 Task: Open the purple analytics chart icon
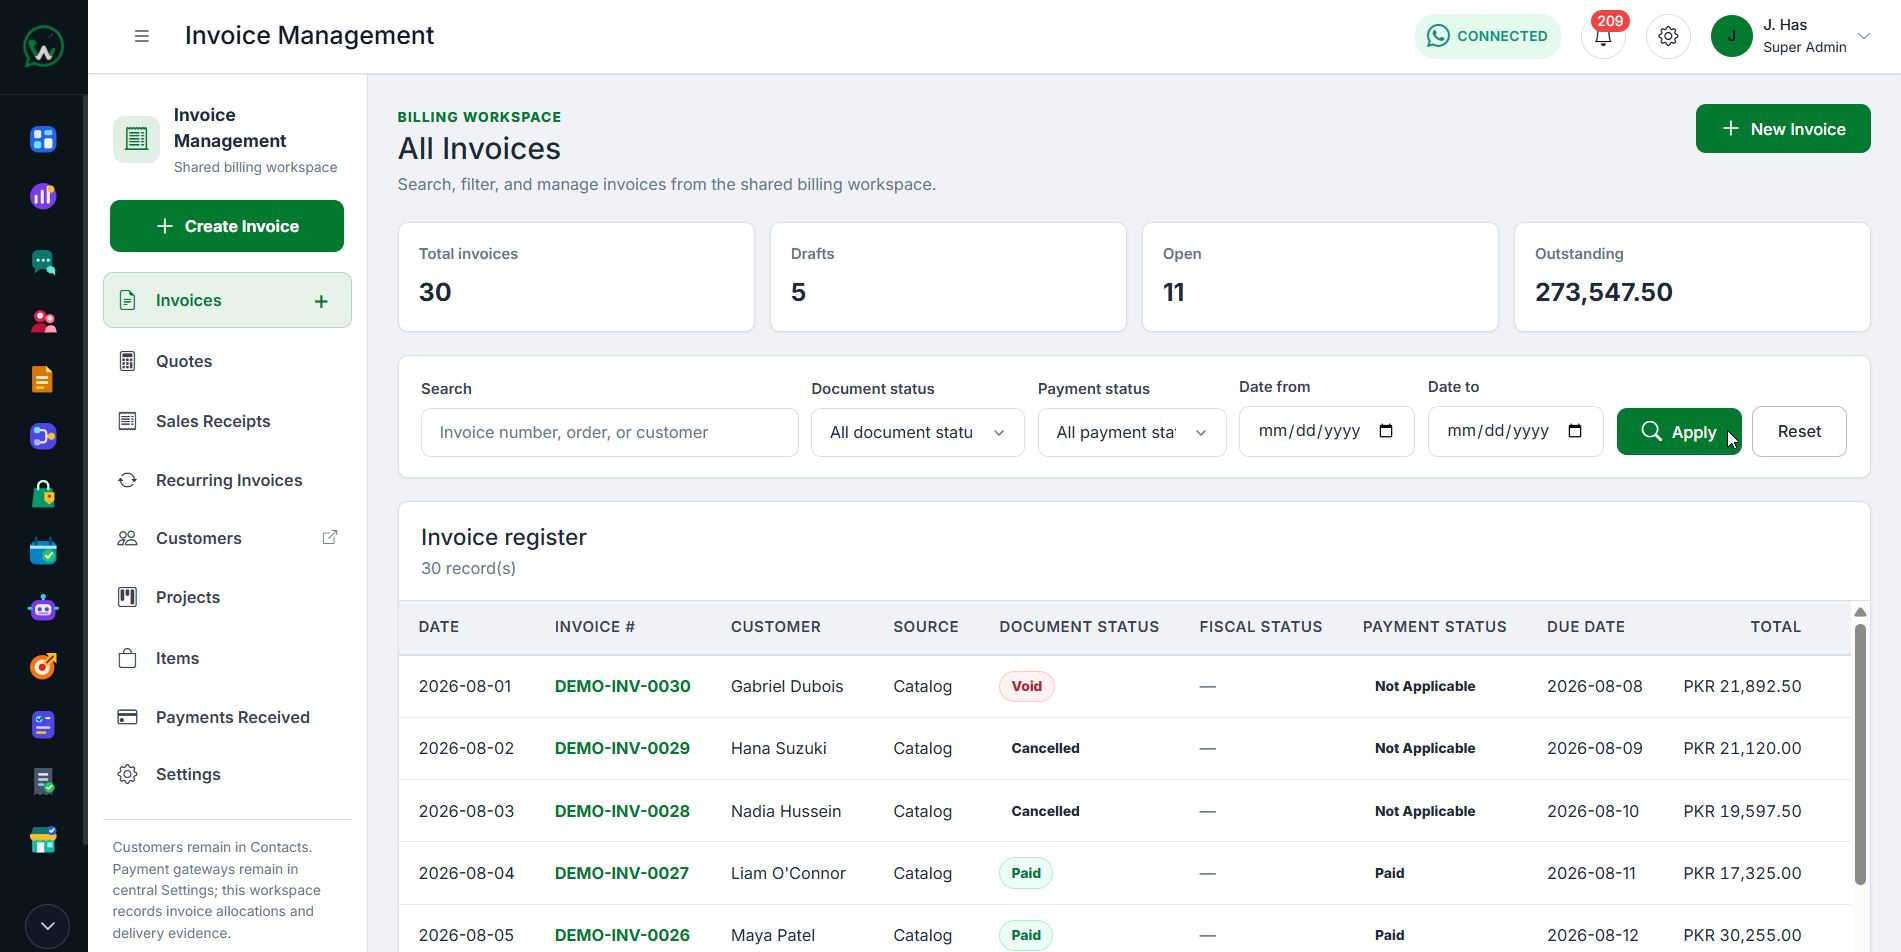43,196
